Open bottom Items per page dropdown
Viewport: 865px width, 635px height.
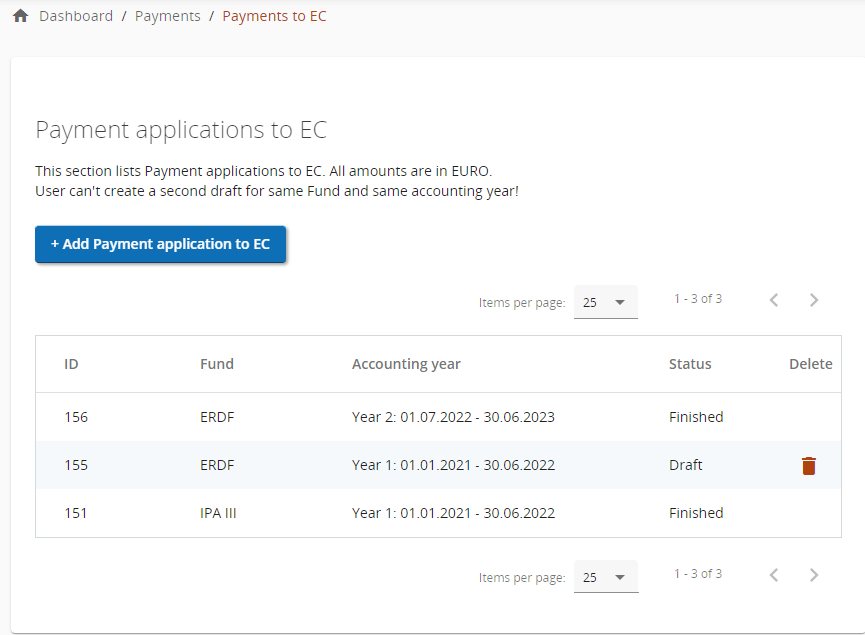pos(606,577)
